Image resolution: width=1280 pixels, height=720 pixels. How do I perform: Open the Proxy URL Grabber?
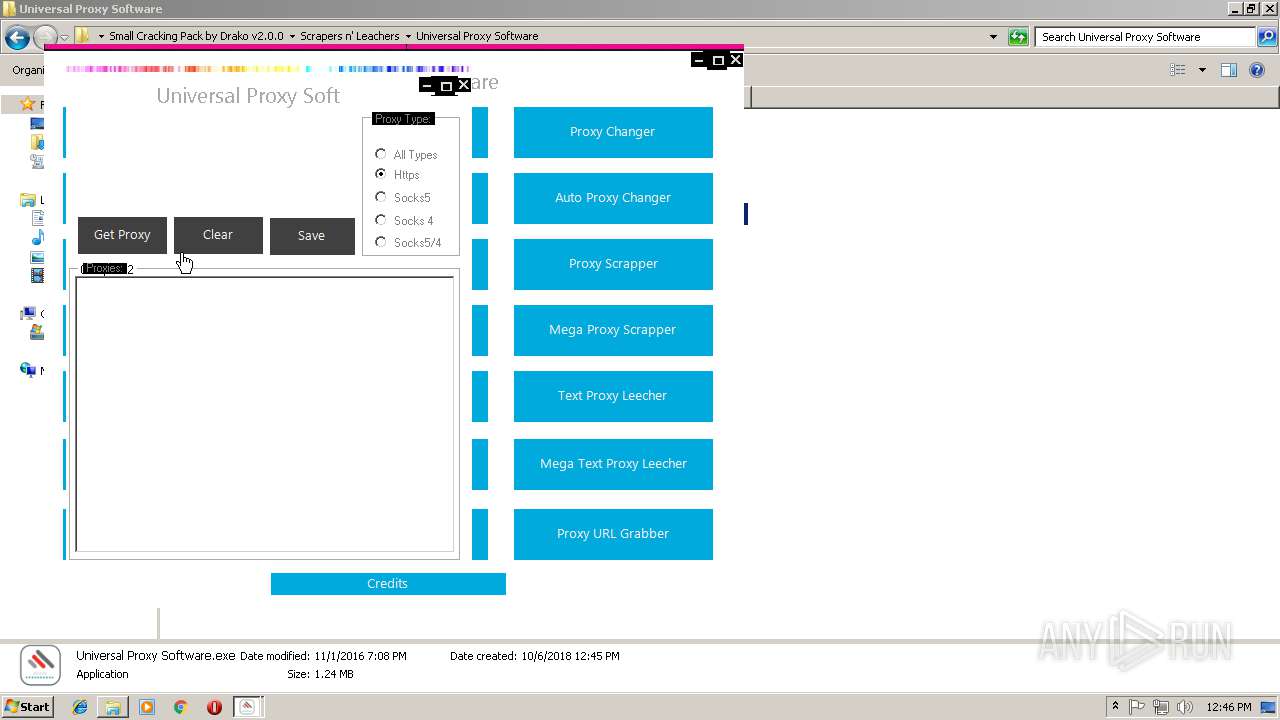point(613,534)
